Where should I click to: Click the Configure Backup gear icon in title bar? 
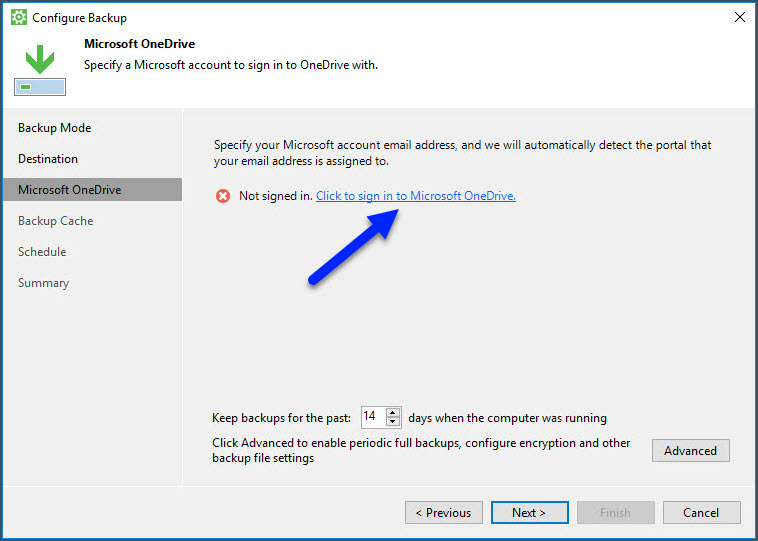click(19, 18)
